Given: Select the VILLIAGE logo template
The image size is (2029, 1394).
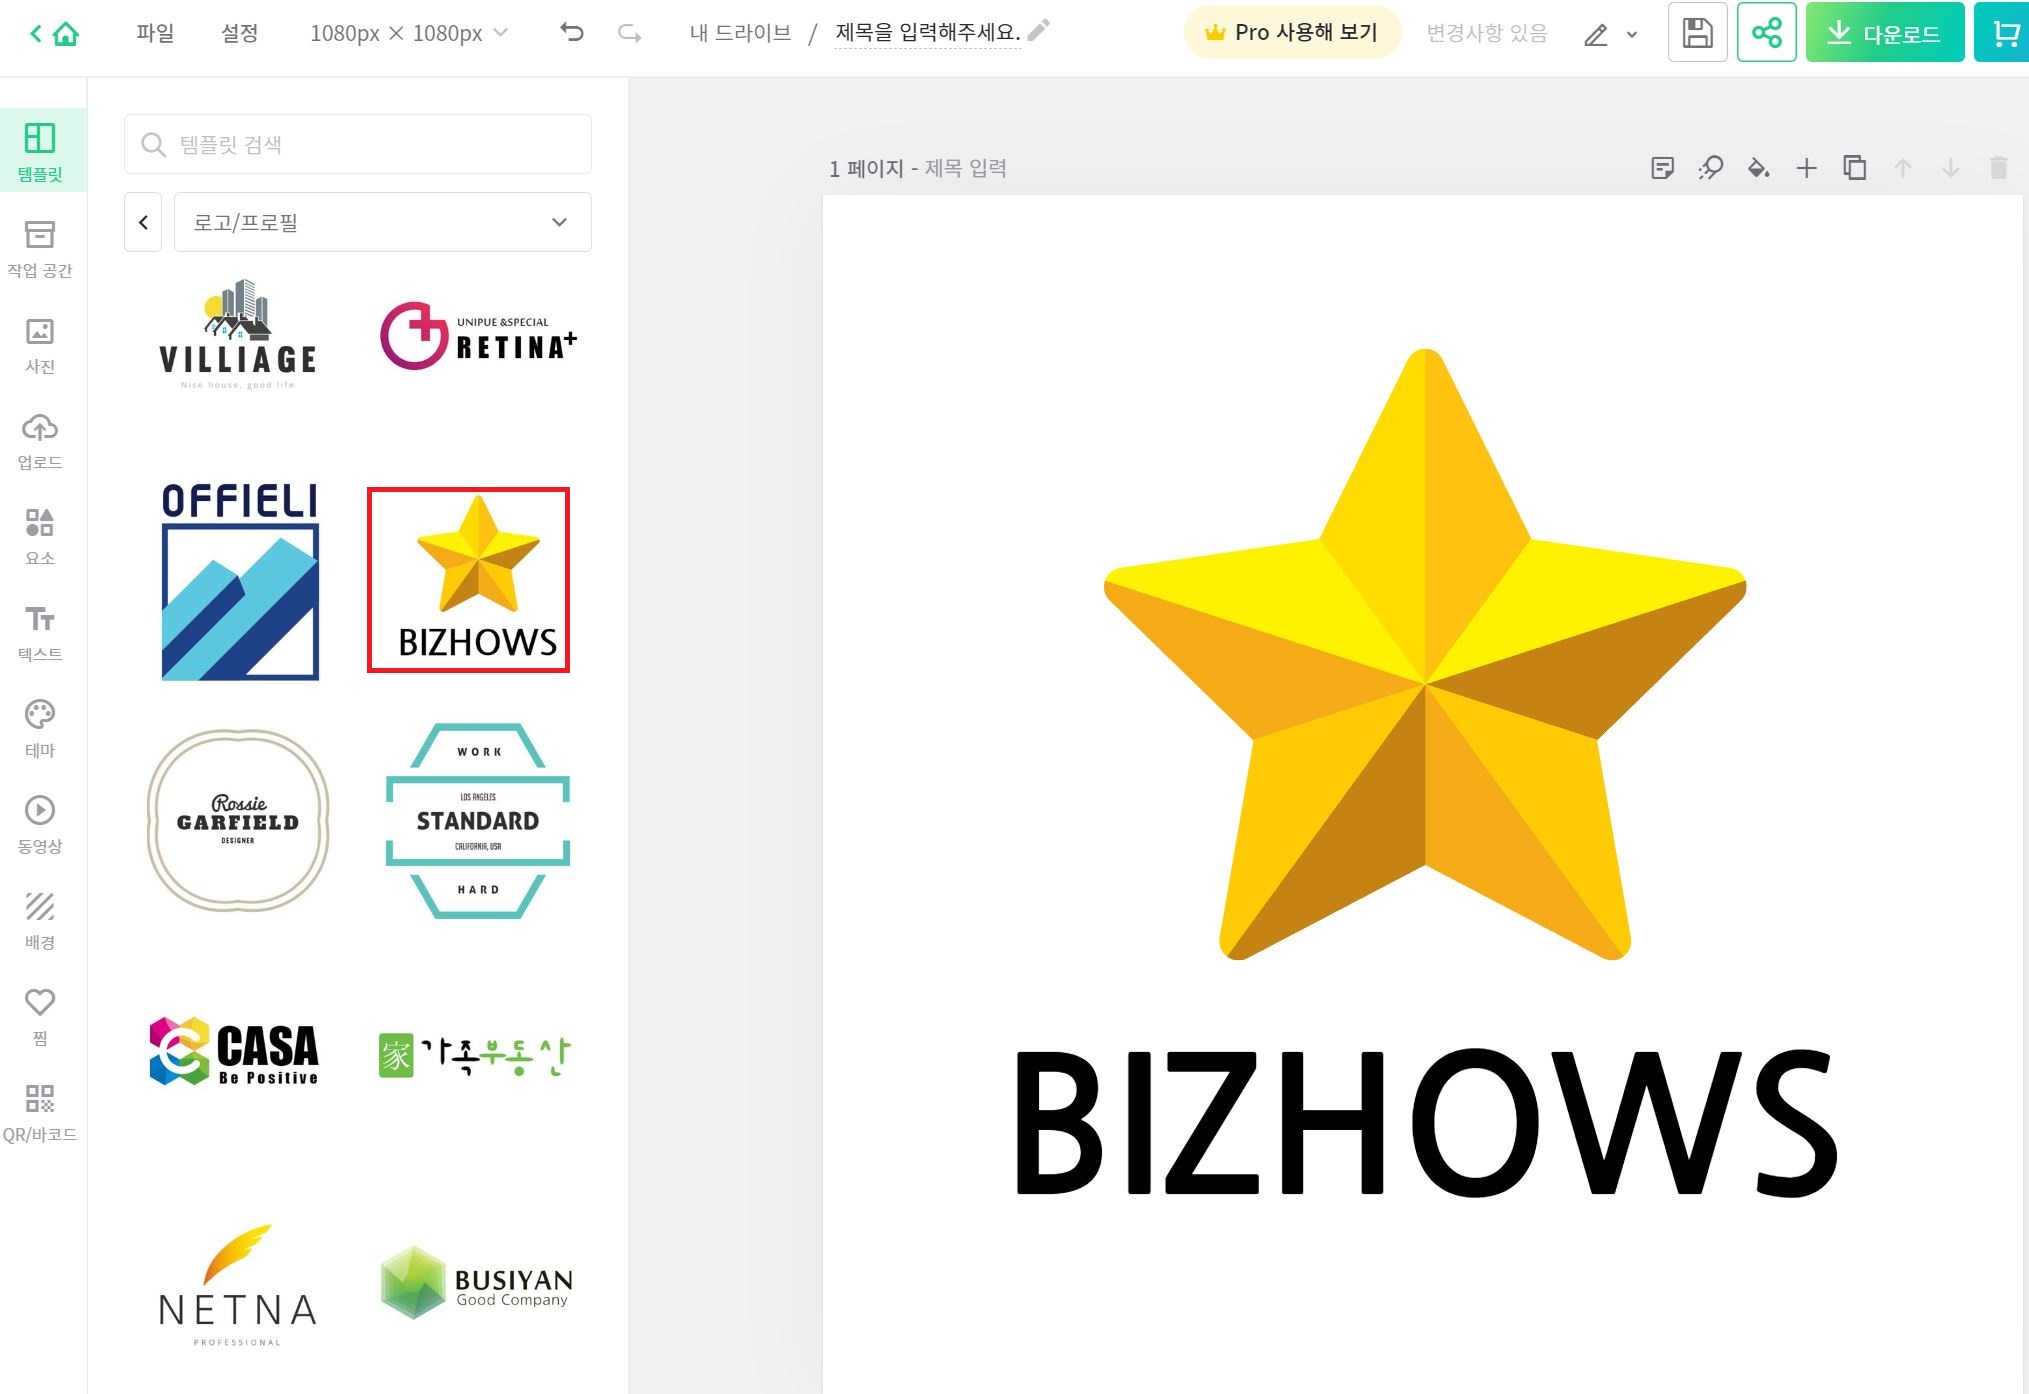Looking at the screenshot, I should pyautogui.click(x=238, y=335).
